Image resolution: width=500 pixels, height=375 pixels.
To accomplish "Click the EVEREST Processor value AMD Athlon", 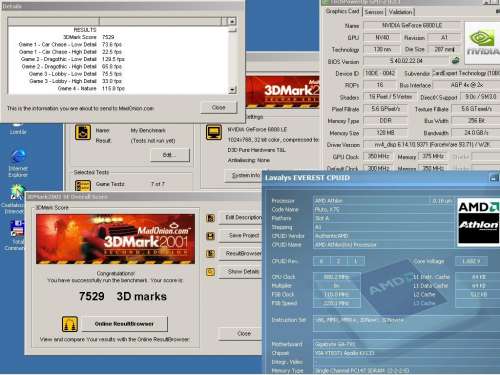I will (372, 201).
